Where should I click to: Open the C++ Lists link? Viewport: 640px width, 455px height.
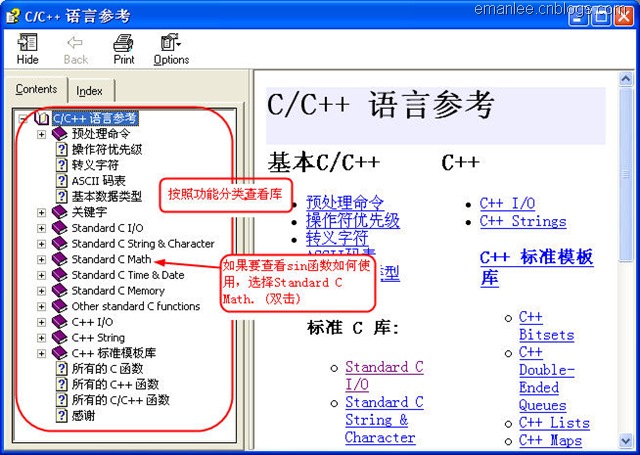[554, 423]
